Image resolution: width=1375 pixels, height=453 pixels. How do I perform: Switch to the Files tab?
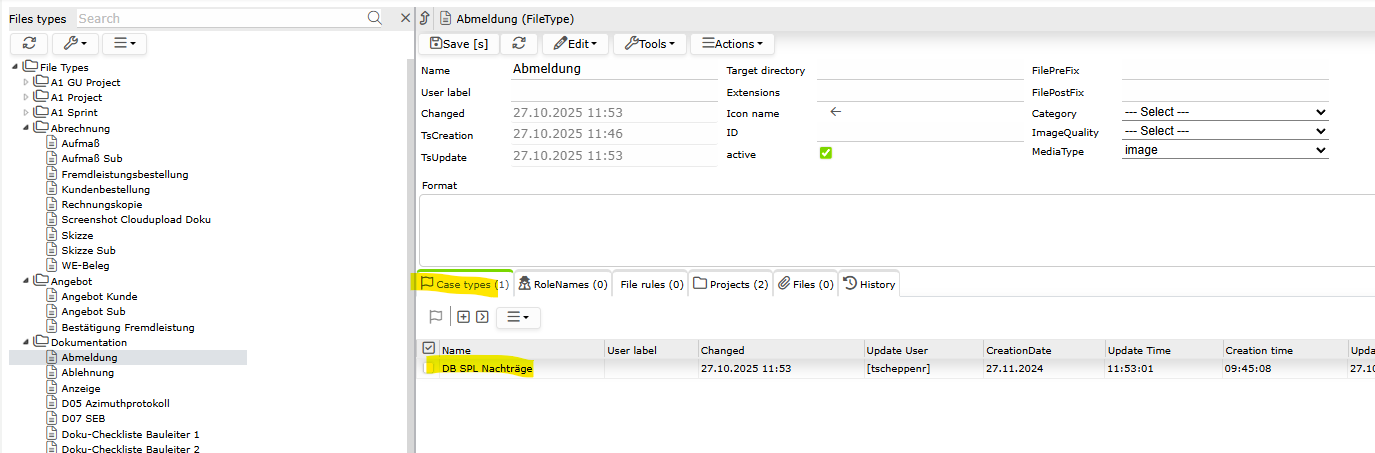[806, 285]
